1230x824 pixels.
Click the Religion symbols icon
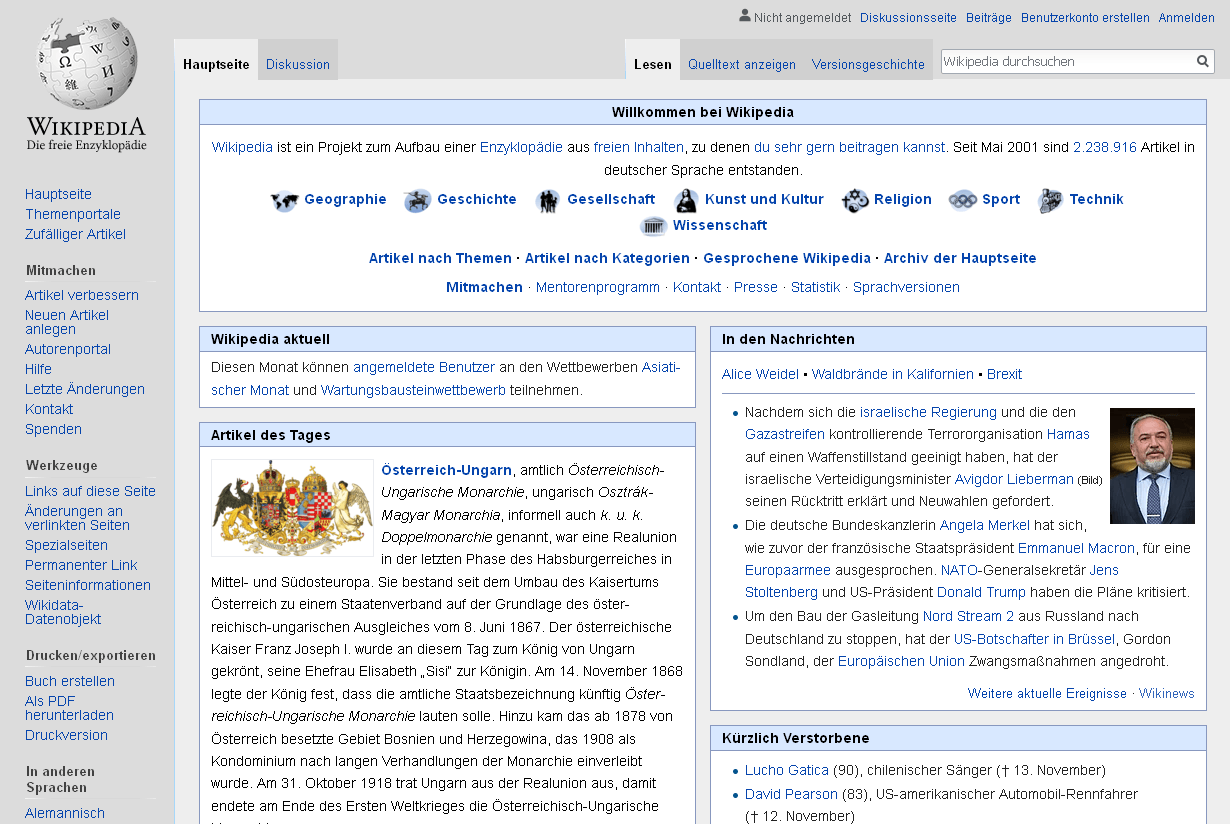point(855,200)
